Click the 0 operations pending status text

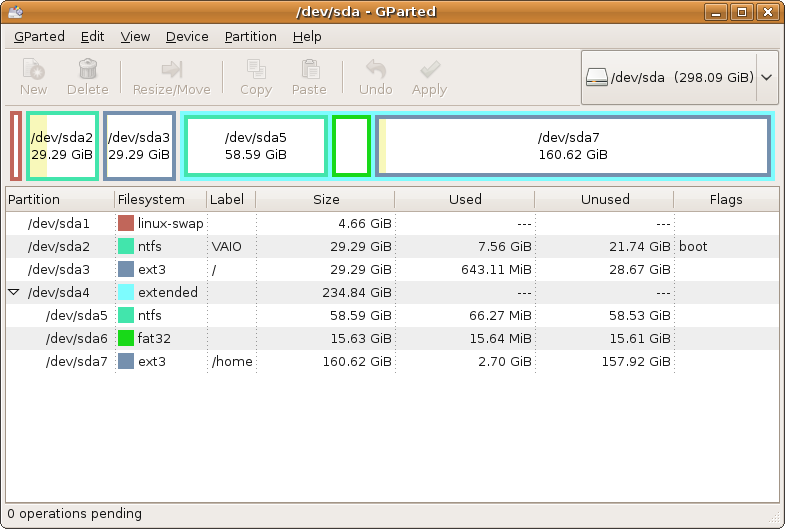coord(75,513)
